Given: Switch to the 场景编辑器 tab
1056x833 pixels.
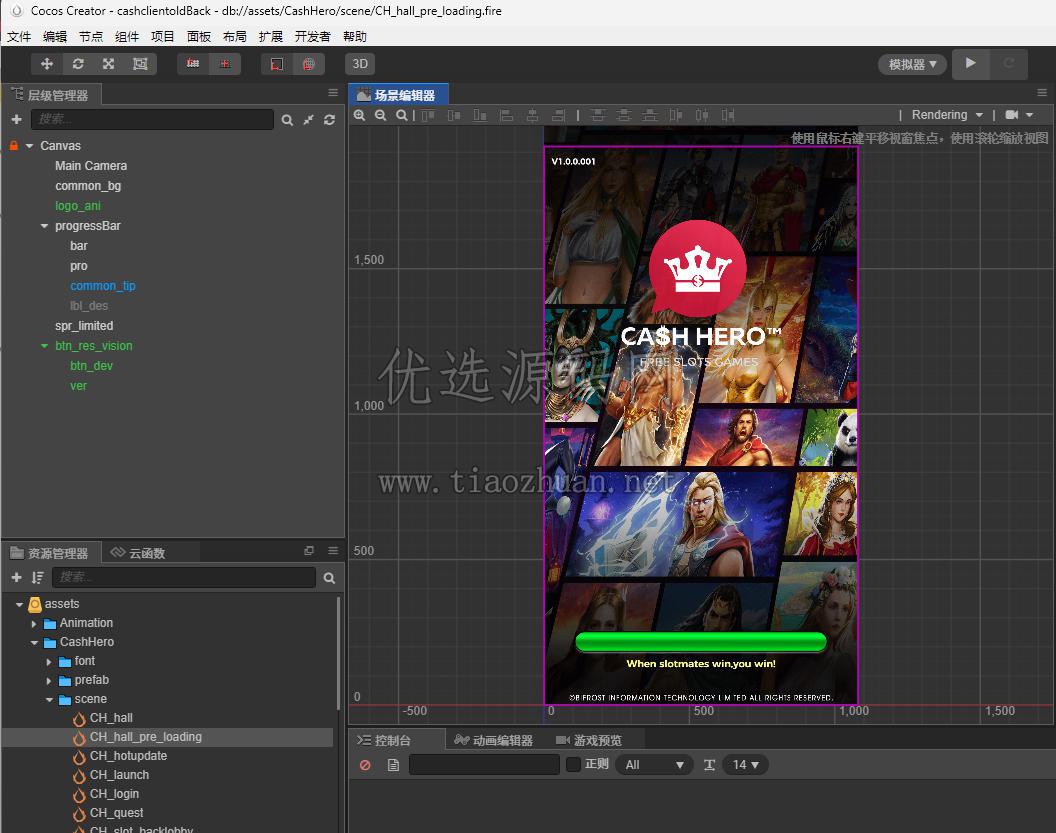Looking at the screenshot, I should tap(398, 95).
